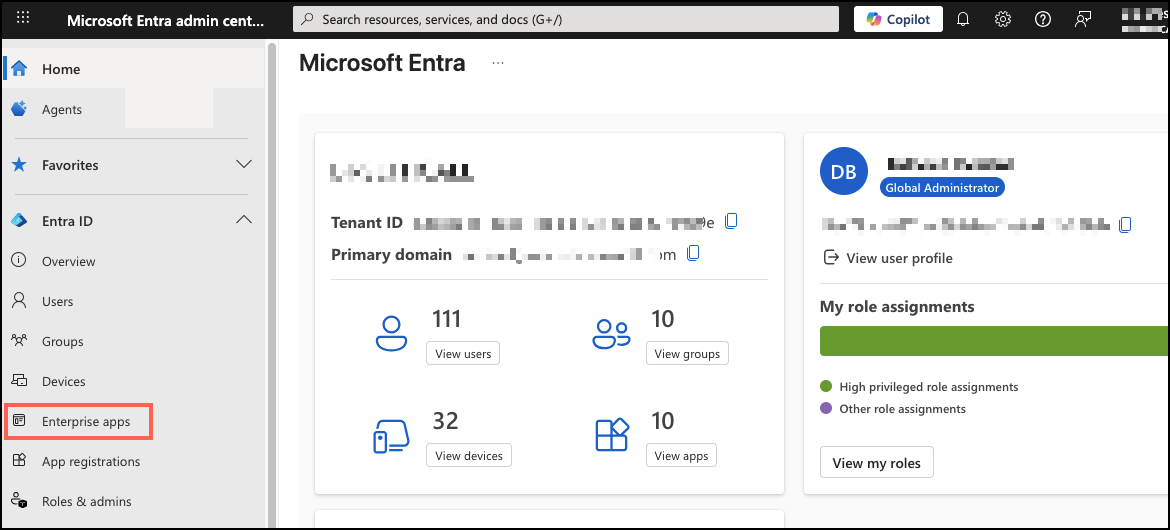Click the sidebar vertical scrollbar
1170x530 pixels.
click(272, 284)
